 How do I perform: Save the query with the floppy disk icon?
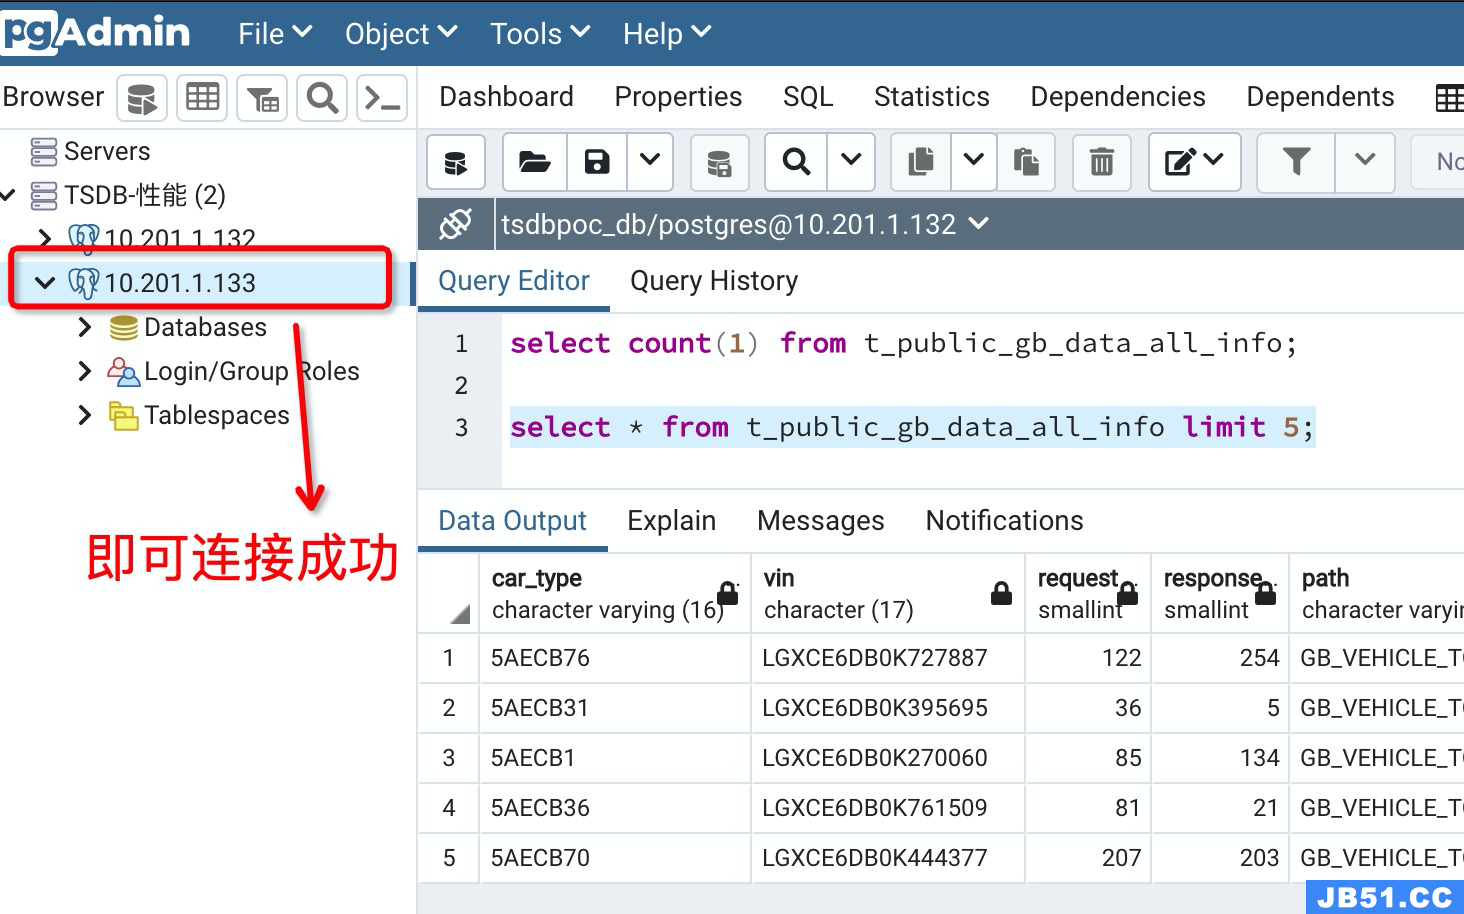[597, 162]
